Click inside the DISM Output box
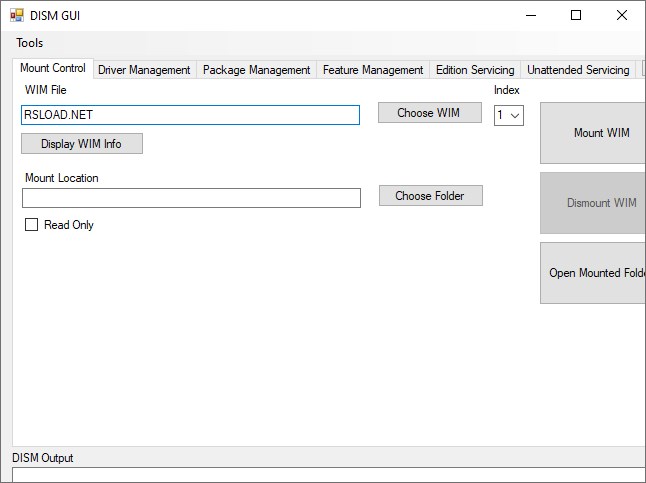 pyautogui.click(x=329, y=475)
